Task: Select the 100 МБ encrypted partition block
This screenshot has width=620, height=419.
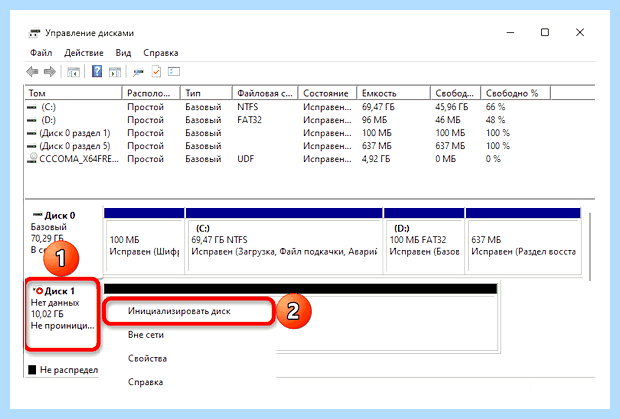Action: 144,241
